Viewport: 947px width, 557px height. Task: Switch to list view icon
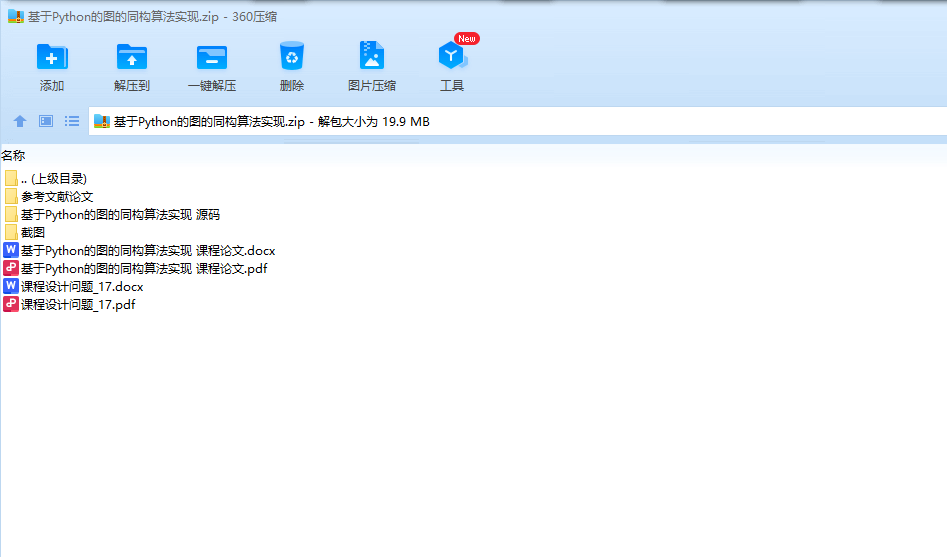click(72, 121)
